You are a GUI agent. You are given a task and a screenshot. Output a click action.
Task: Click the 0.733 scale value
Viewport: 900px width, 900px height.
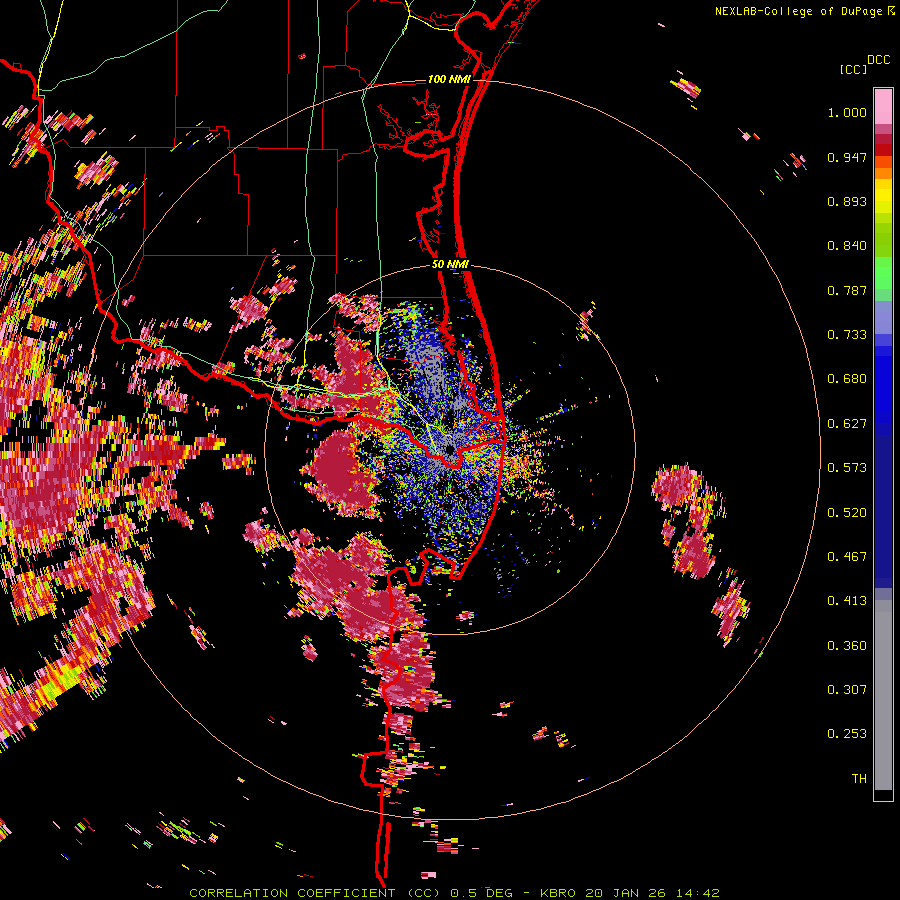(847, 335)
